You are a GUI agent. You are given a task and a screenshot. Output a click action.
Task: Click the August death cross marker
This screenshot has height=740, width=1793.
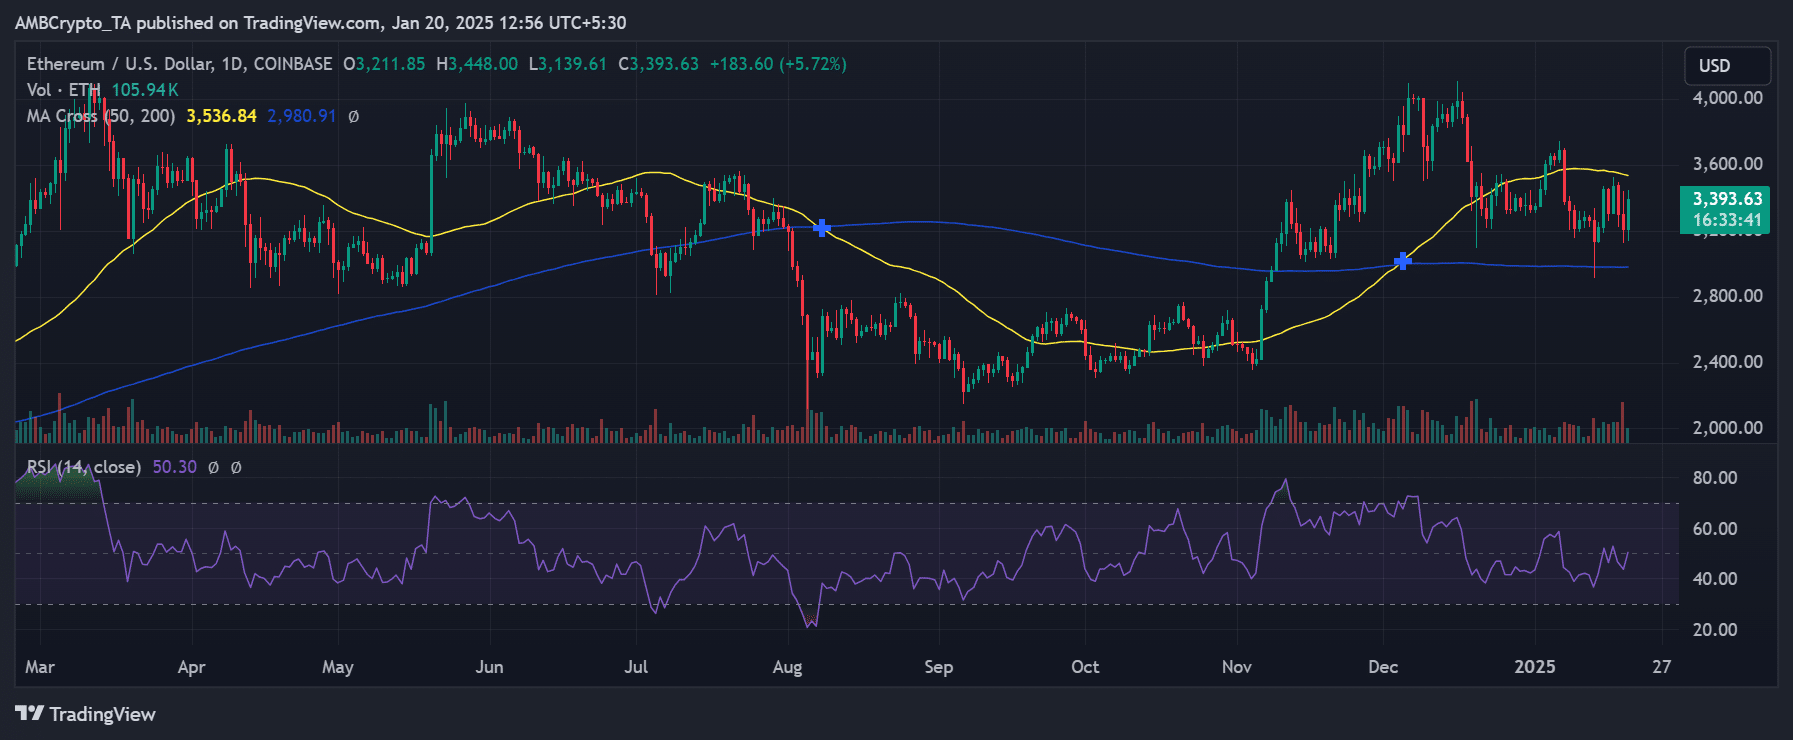[822, 228]
